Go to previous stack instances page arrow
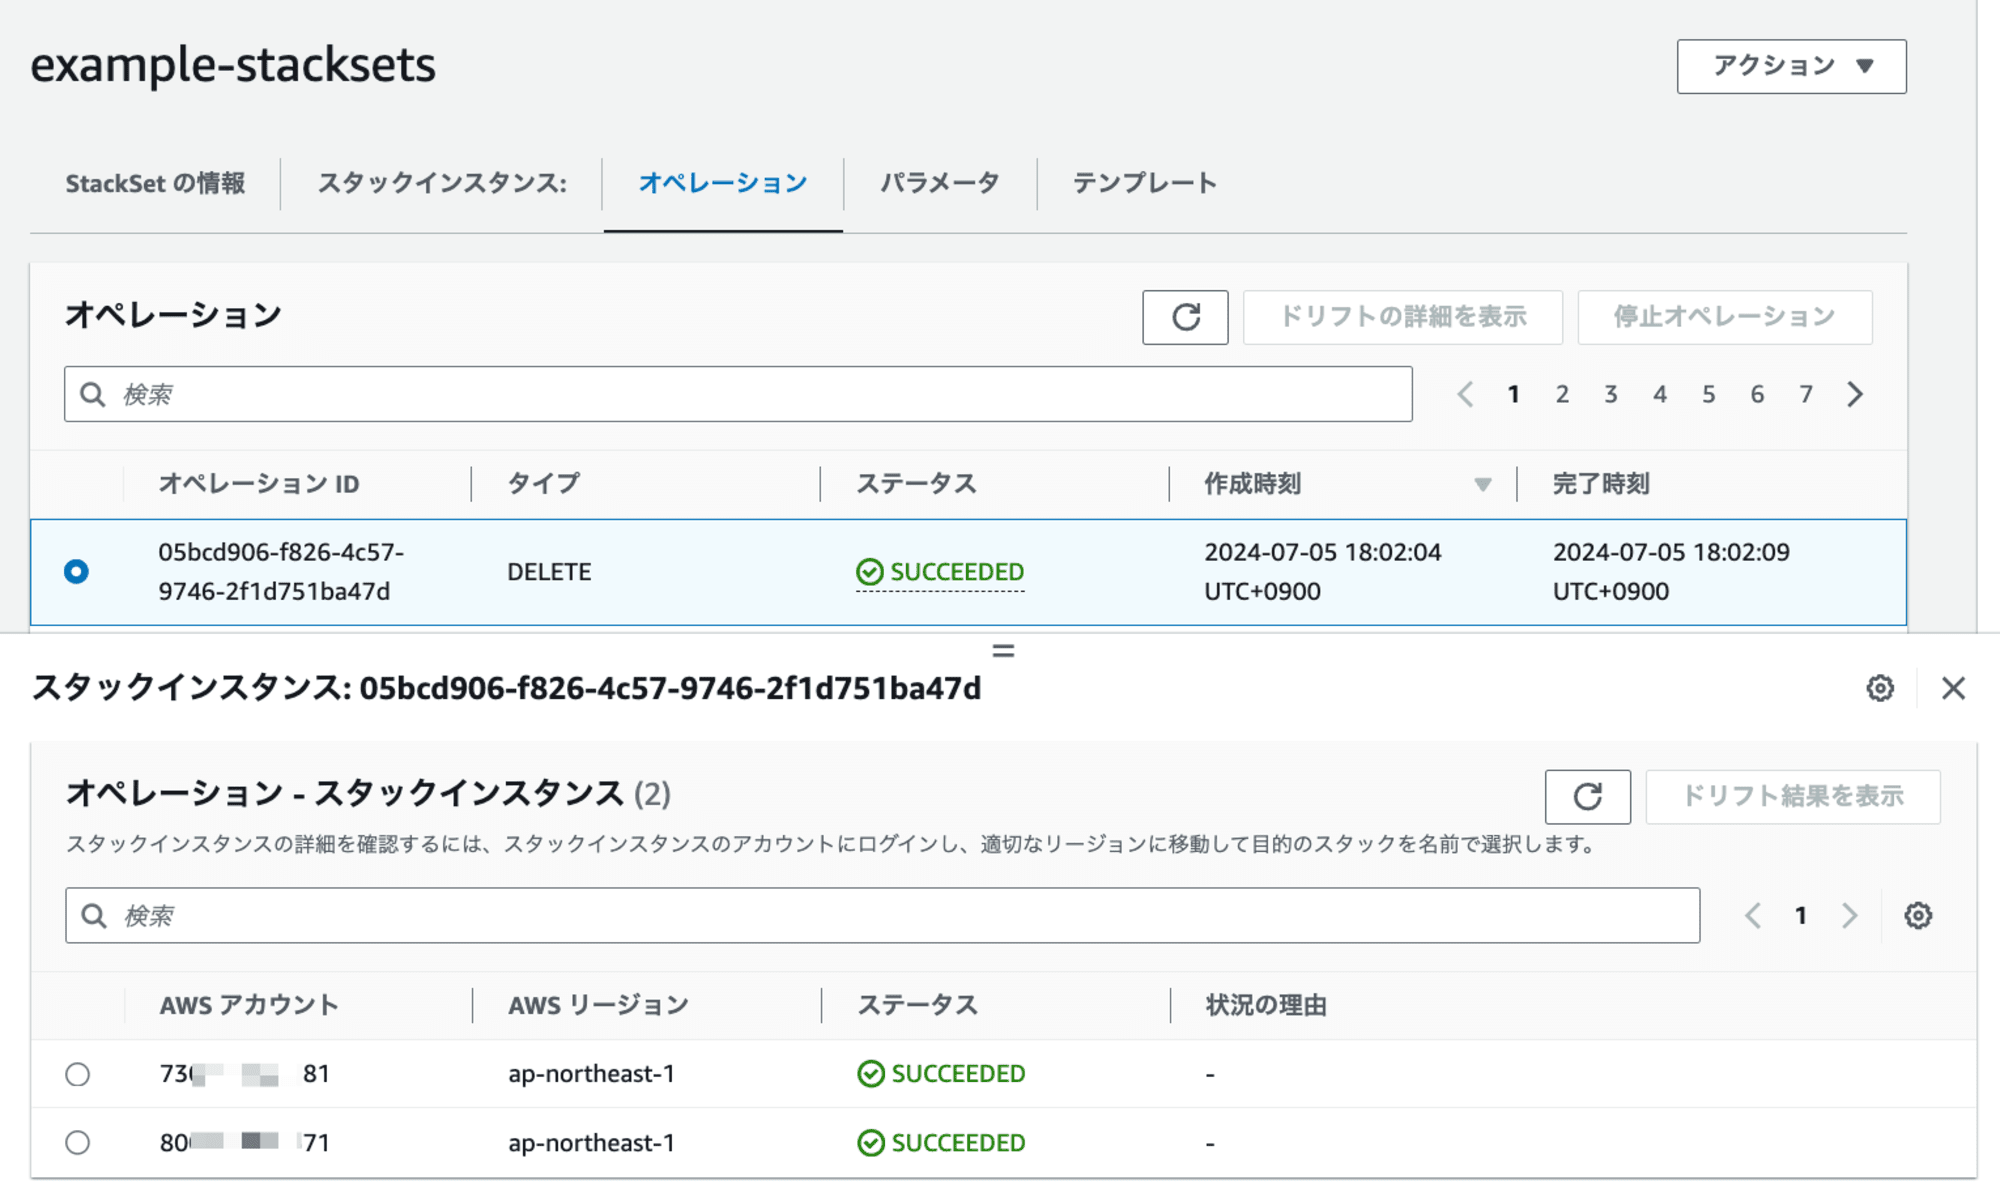 pos(1752,915)
